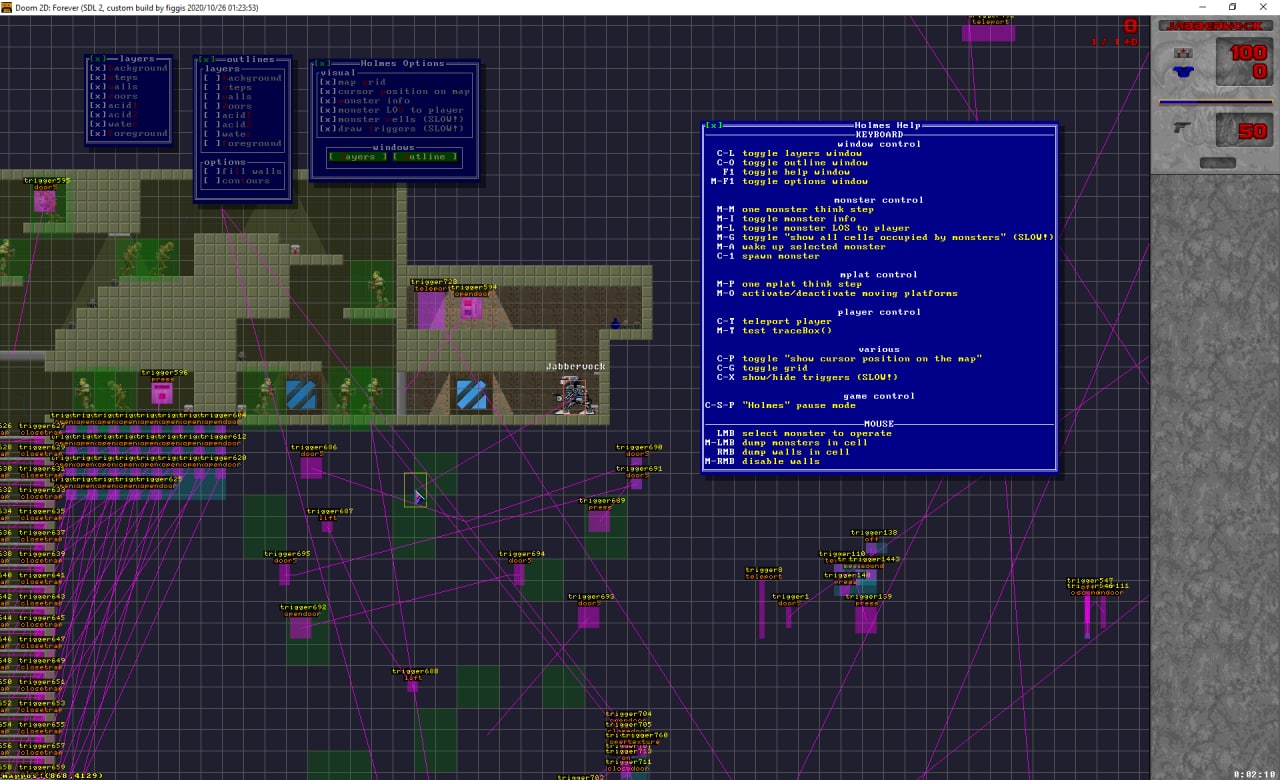1280x780 pixels.
Task: Toggle foreground layer in layers window
Action: click(x=129, y=133)
